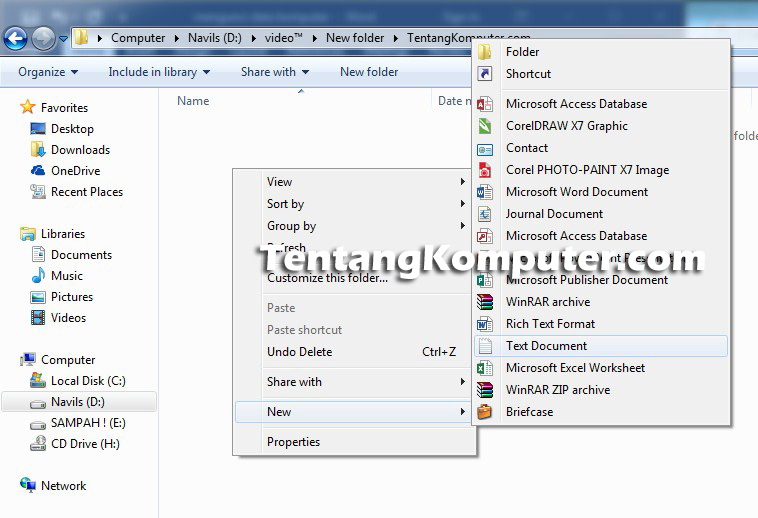Click Computer breadcrumb in address bar
This screenshot has height=518, width=758.
click(138, 38)
